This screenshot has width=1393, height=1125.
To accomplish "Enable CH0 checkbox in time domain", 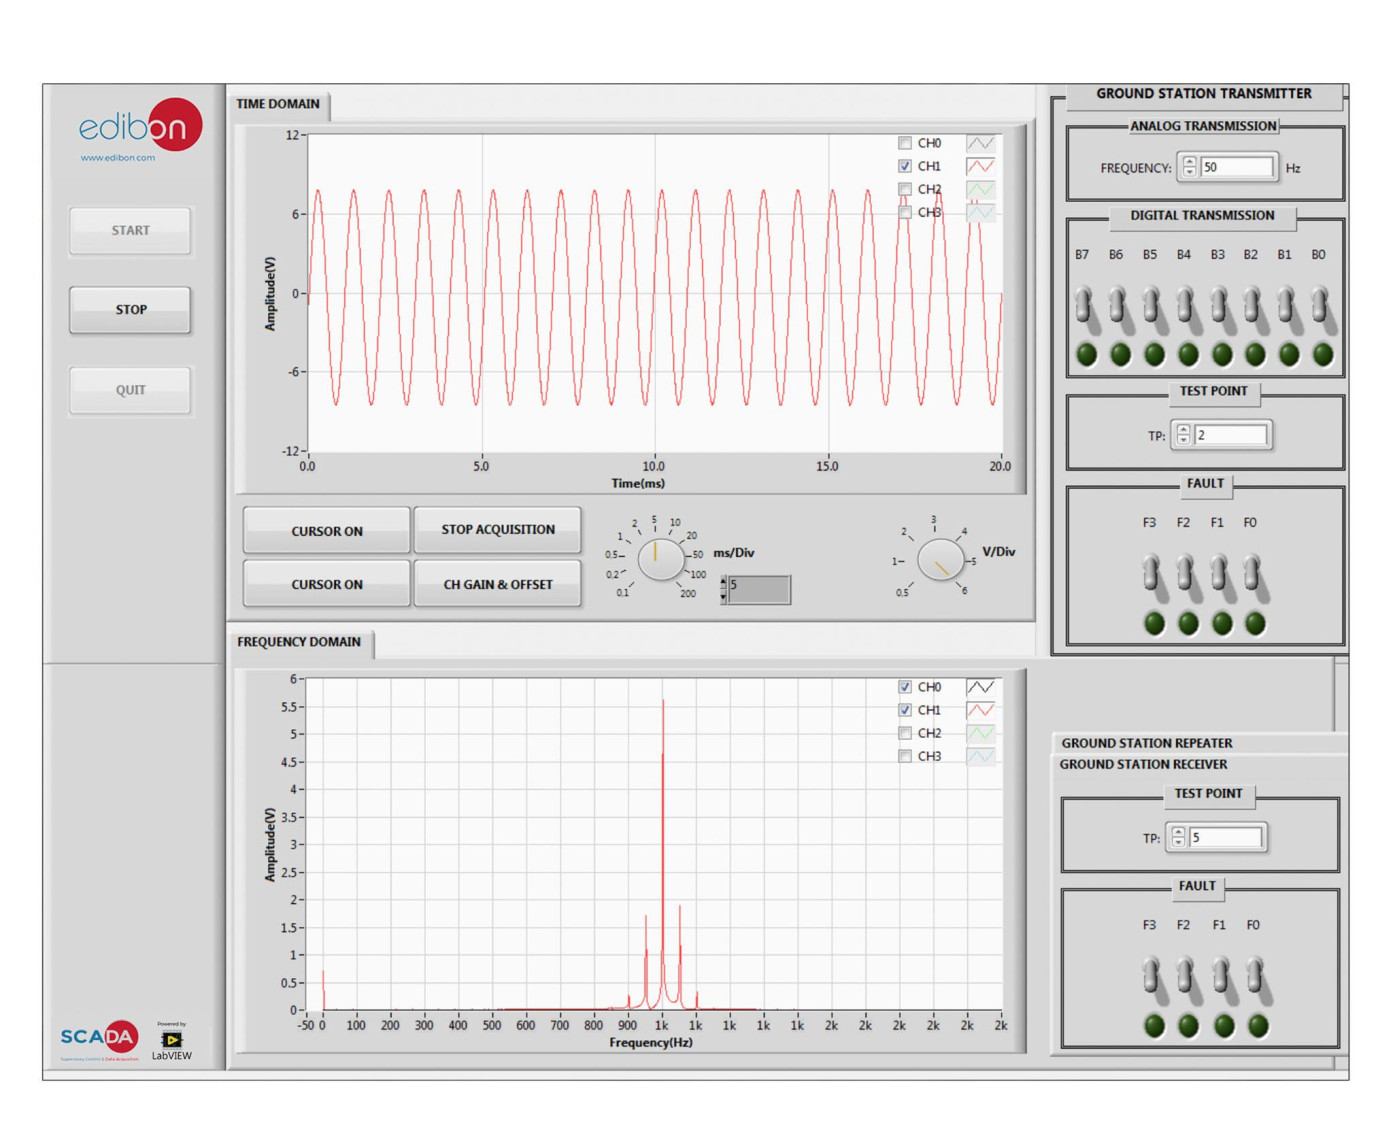I will coord(905,143).
